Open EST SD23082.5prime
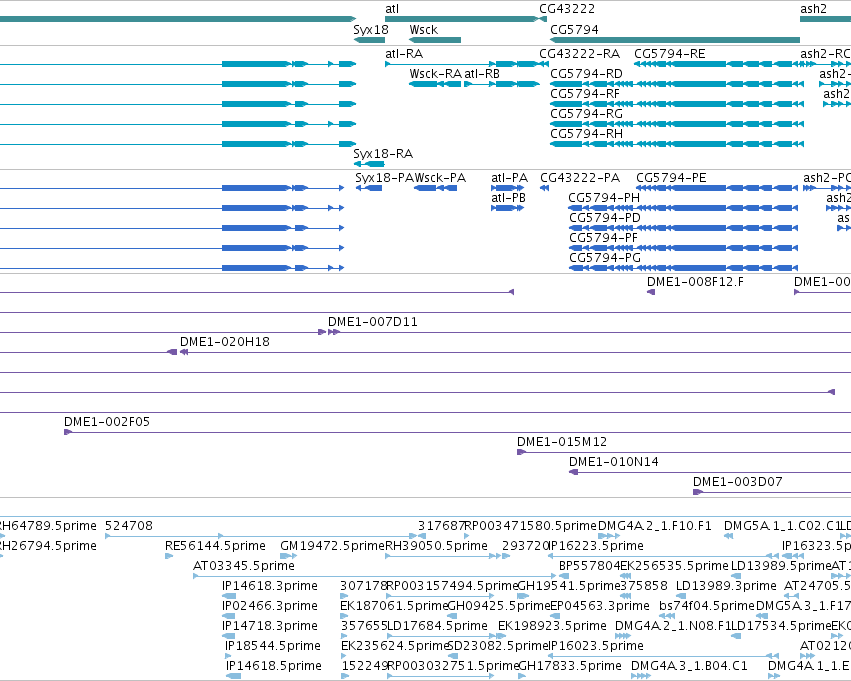This screenshot has width=851, height=681. pos(498,647)
